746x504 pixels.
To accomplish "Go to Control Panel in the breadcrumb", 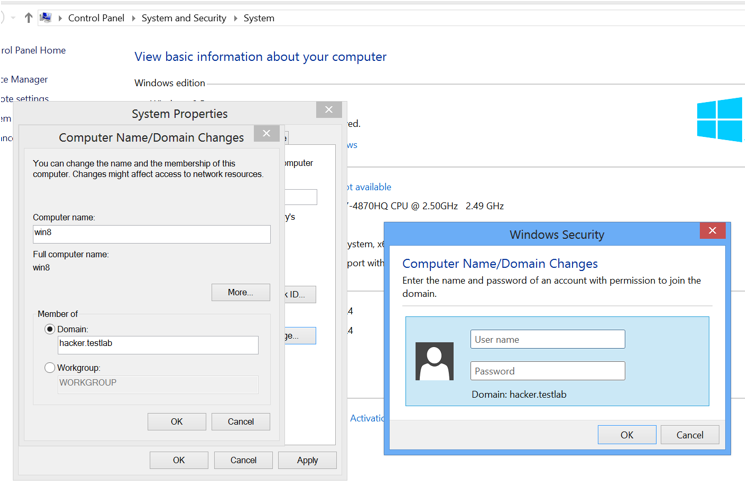I will tap(96, 18).
